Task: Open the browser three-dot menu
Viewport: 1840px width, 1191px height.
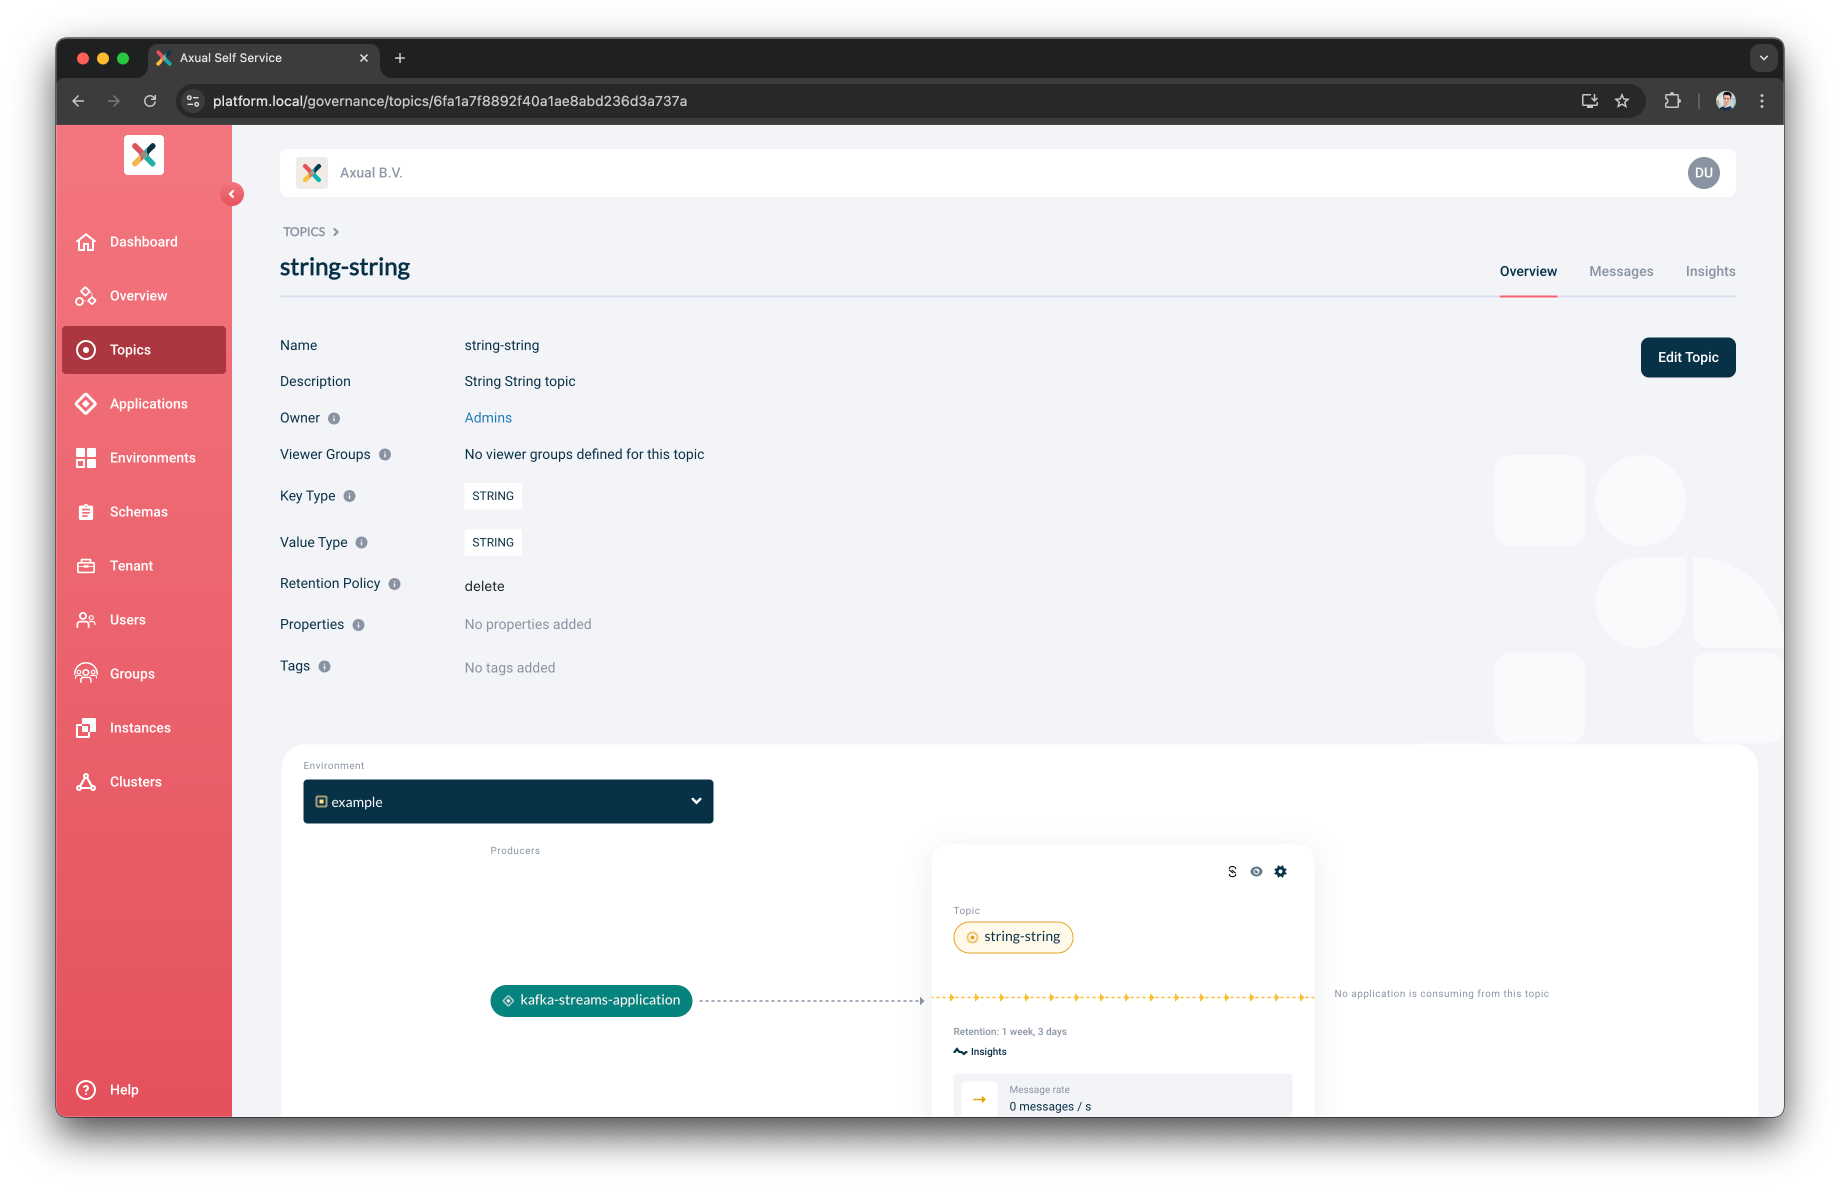Action: 1762,101
